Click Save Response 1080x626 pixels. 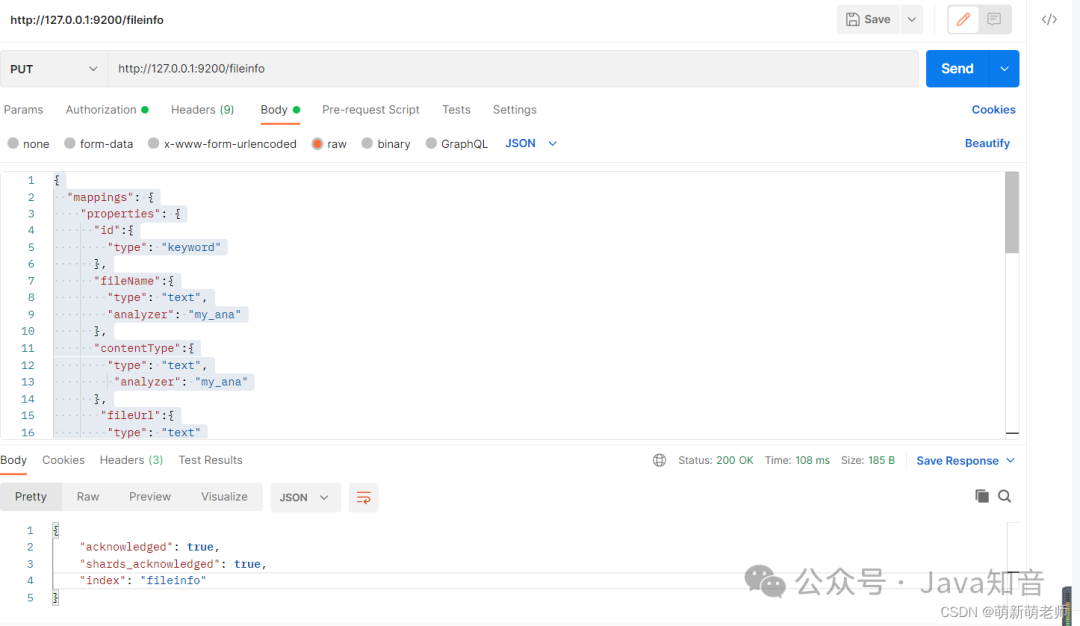(x=957, y=461)
